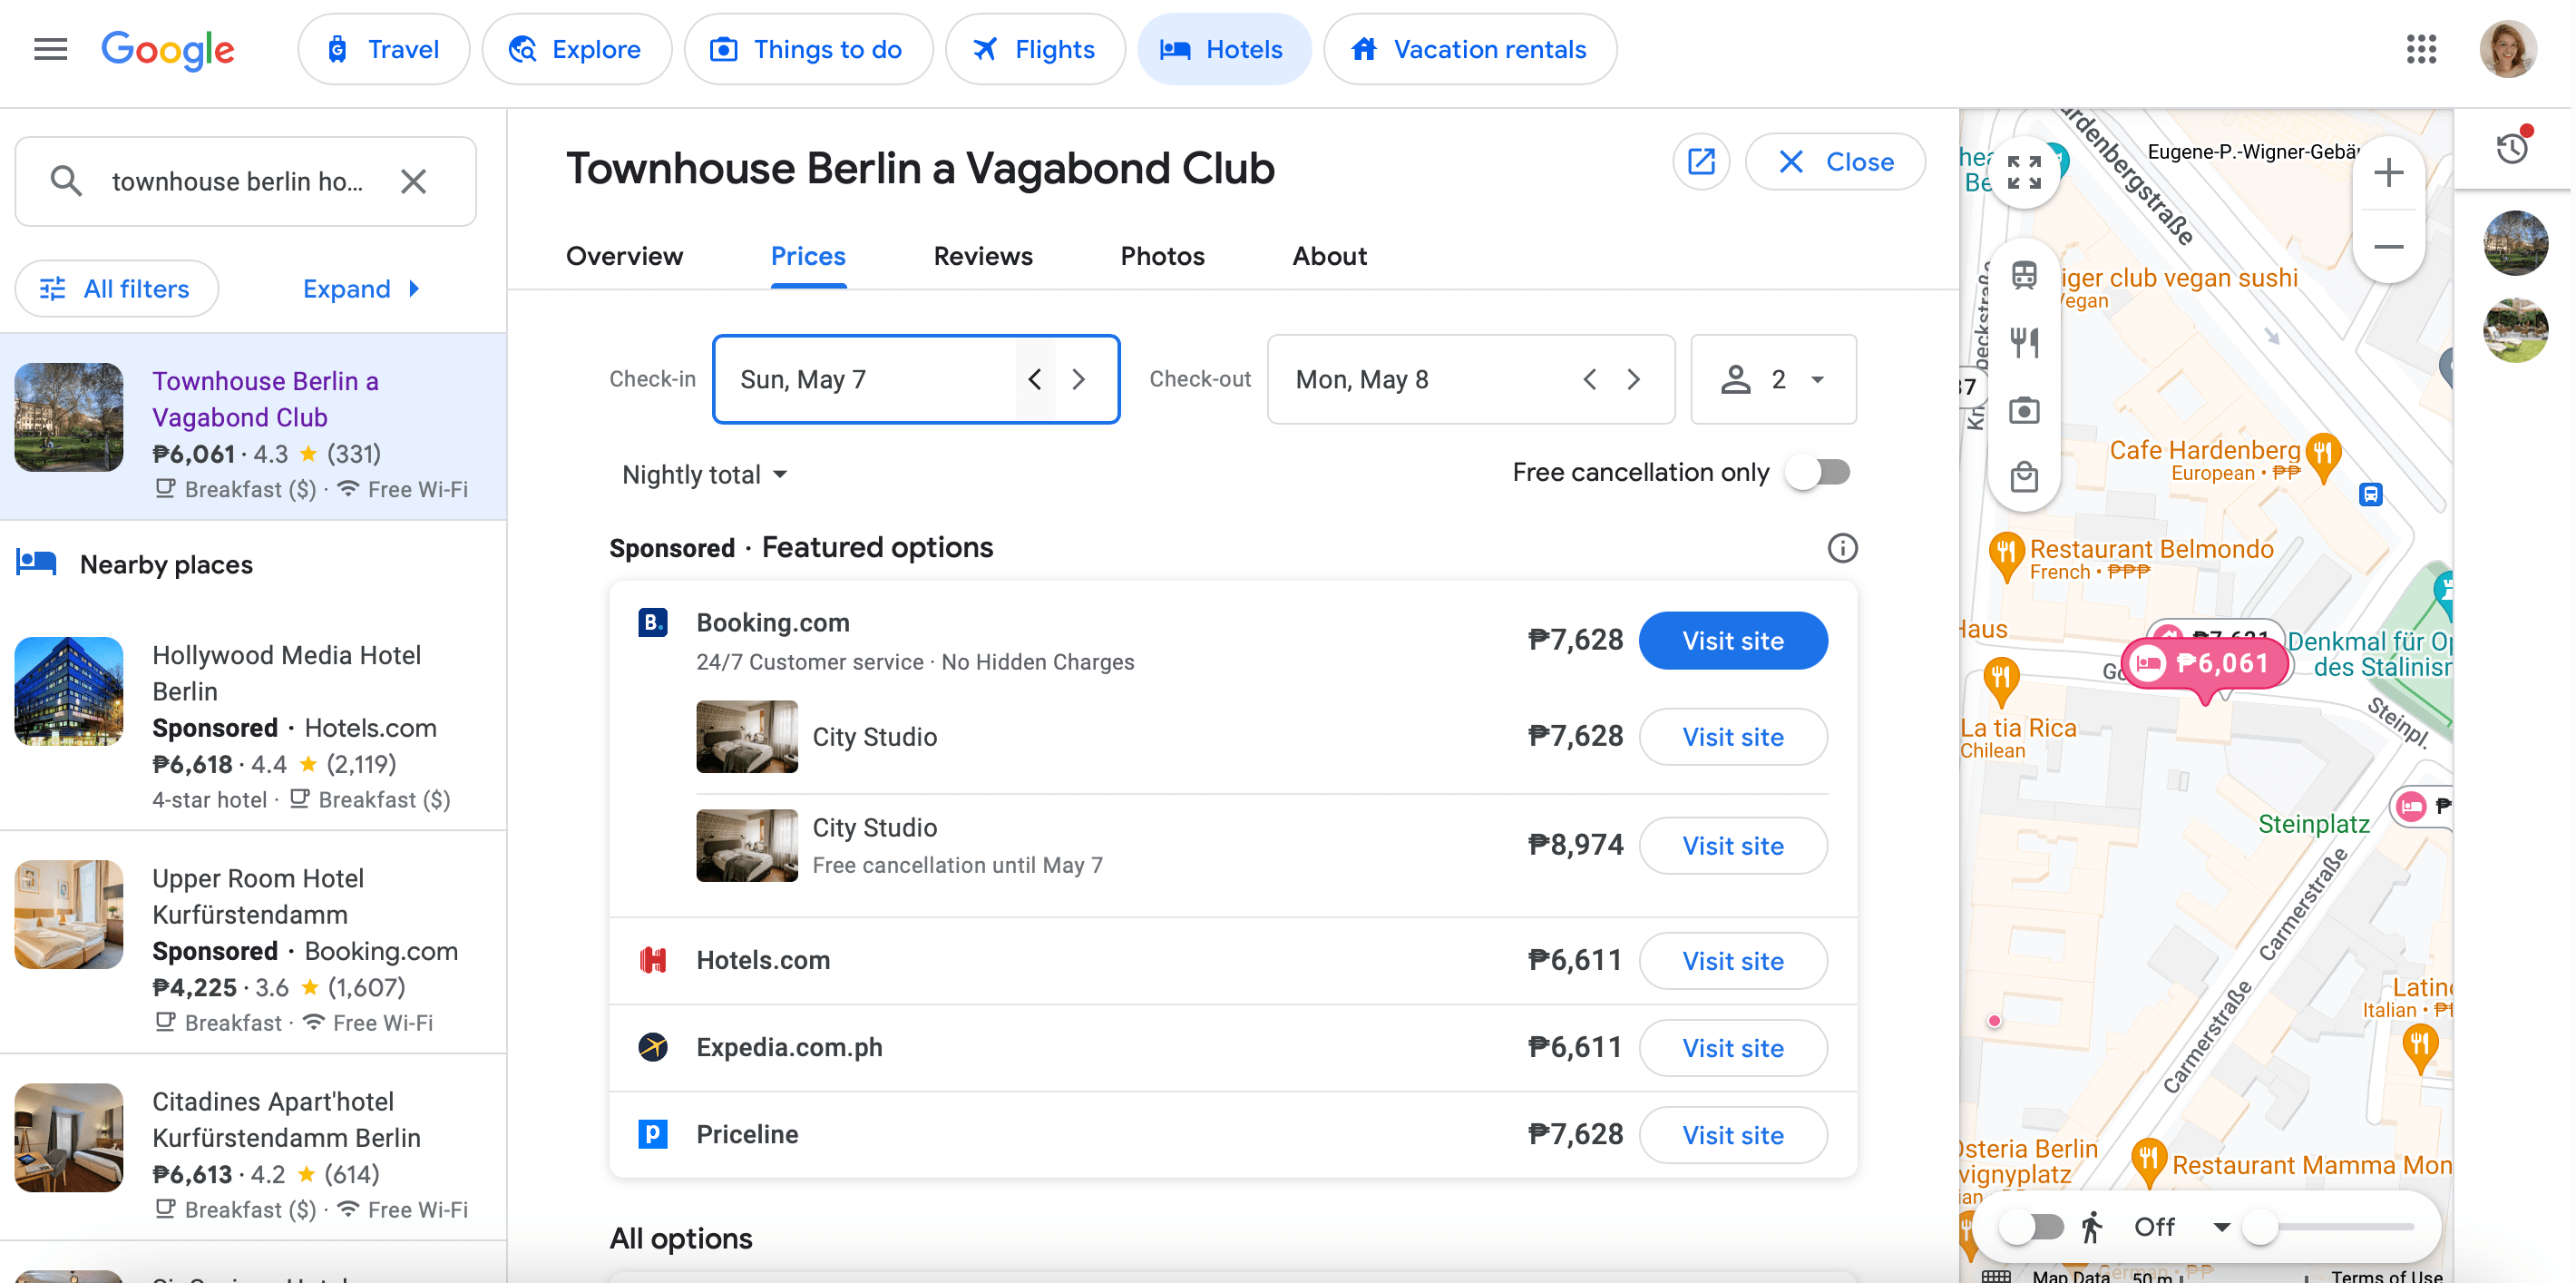Show restaurants on the map
The image size is (2576, 1283).
(x=2024, y=342)
